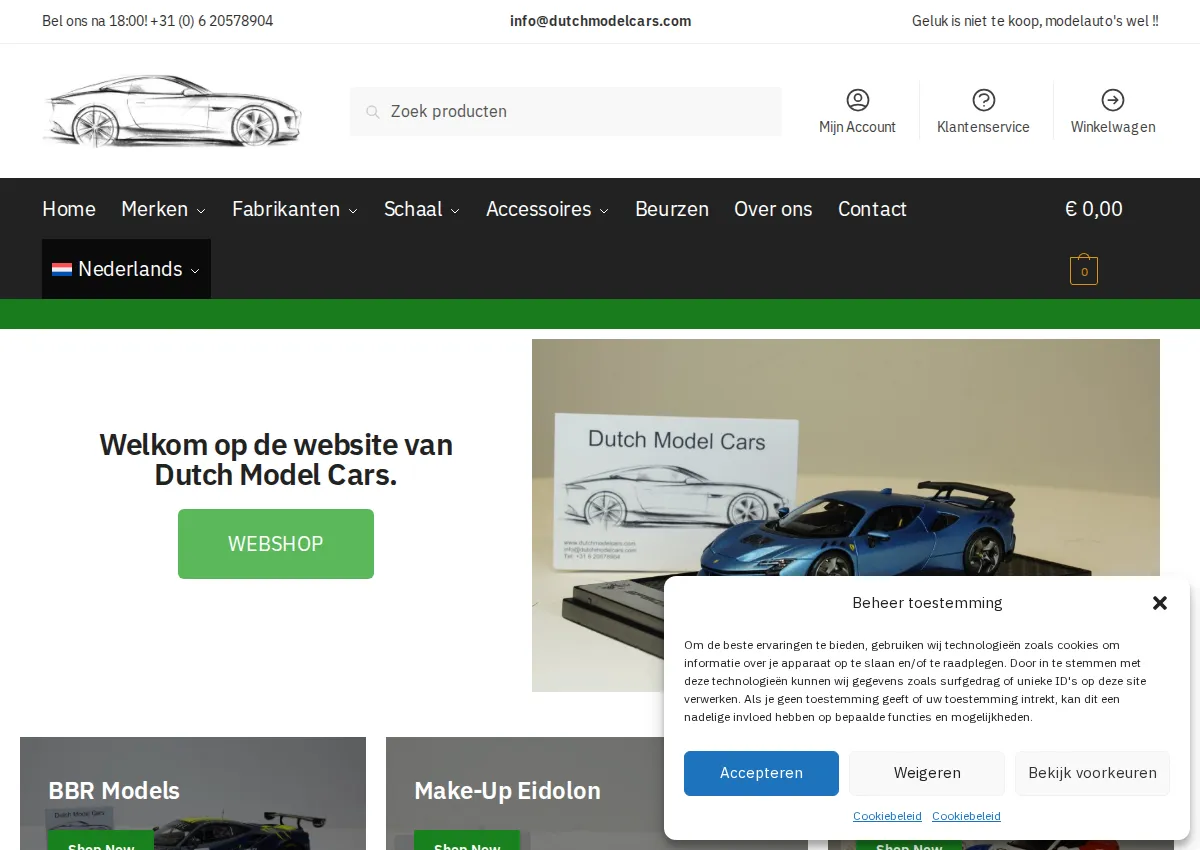Click Shop Now under BBR Models

pos(101,841)
